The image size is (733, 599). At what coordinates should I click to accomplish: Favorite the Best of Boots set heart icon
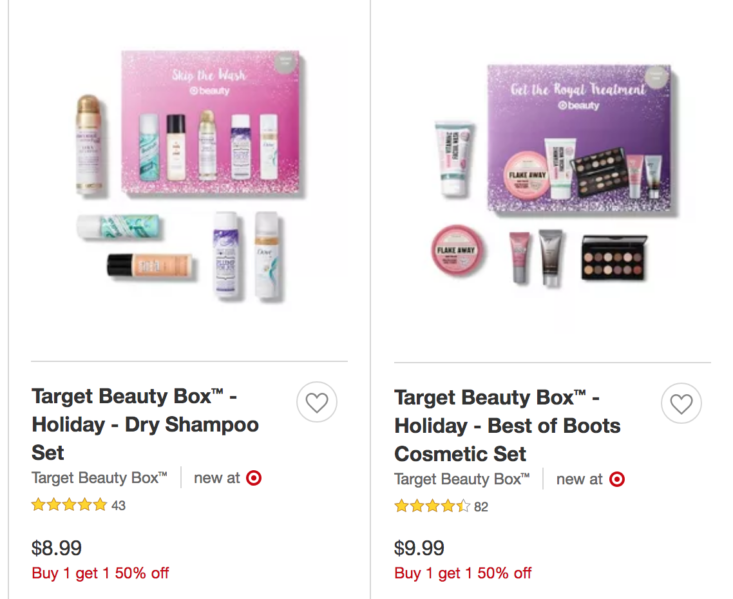click(x=681, y=404)
